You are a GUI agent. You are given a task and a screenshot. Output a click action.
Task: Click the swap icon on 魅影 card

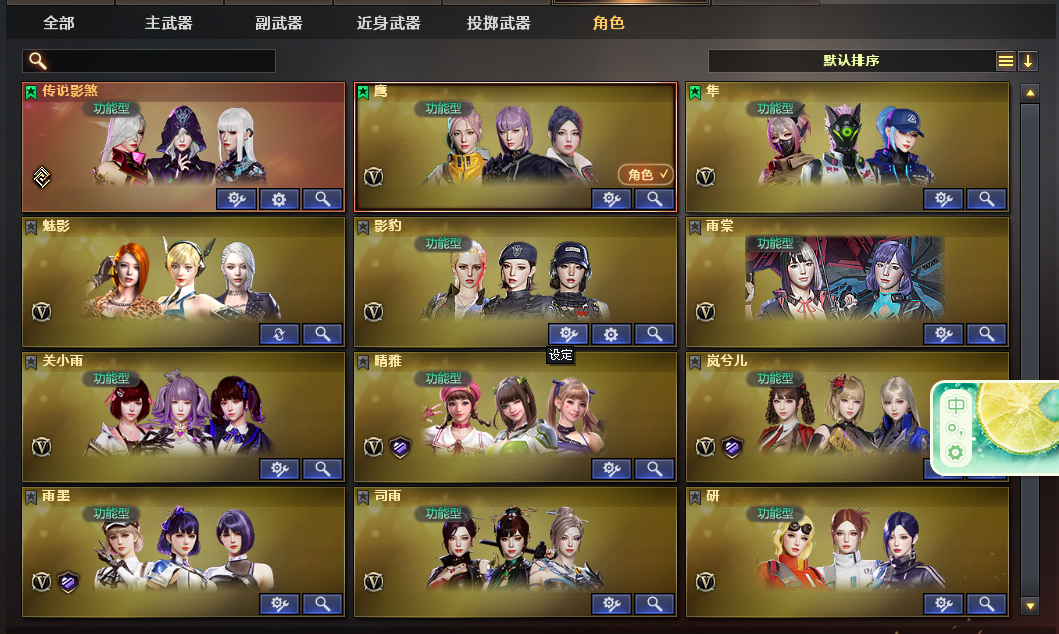point(279,334)
